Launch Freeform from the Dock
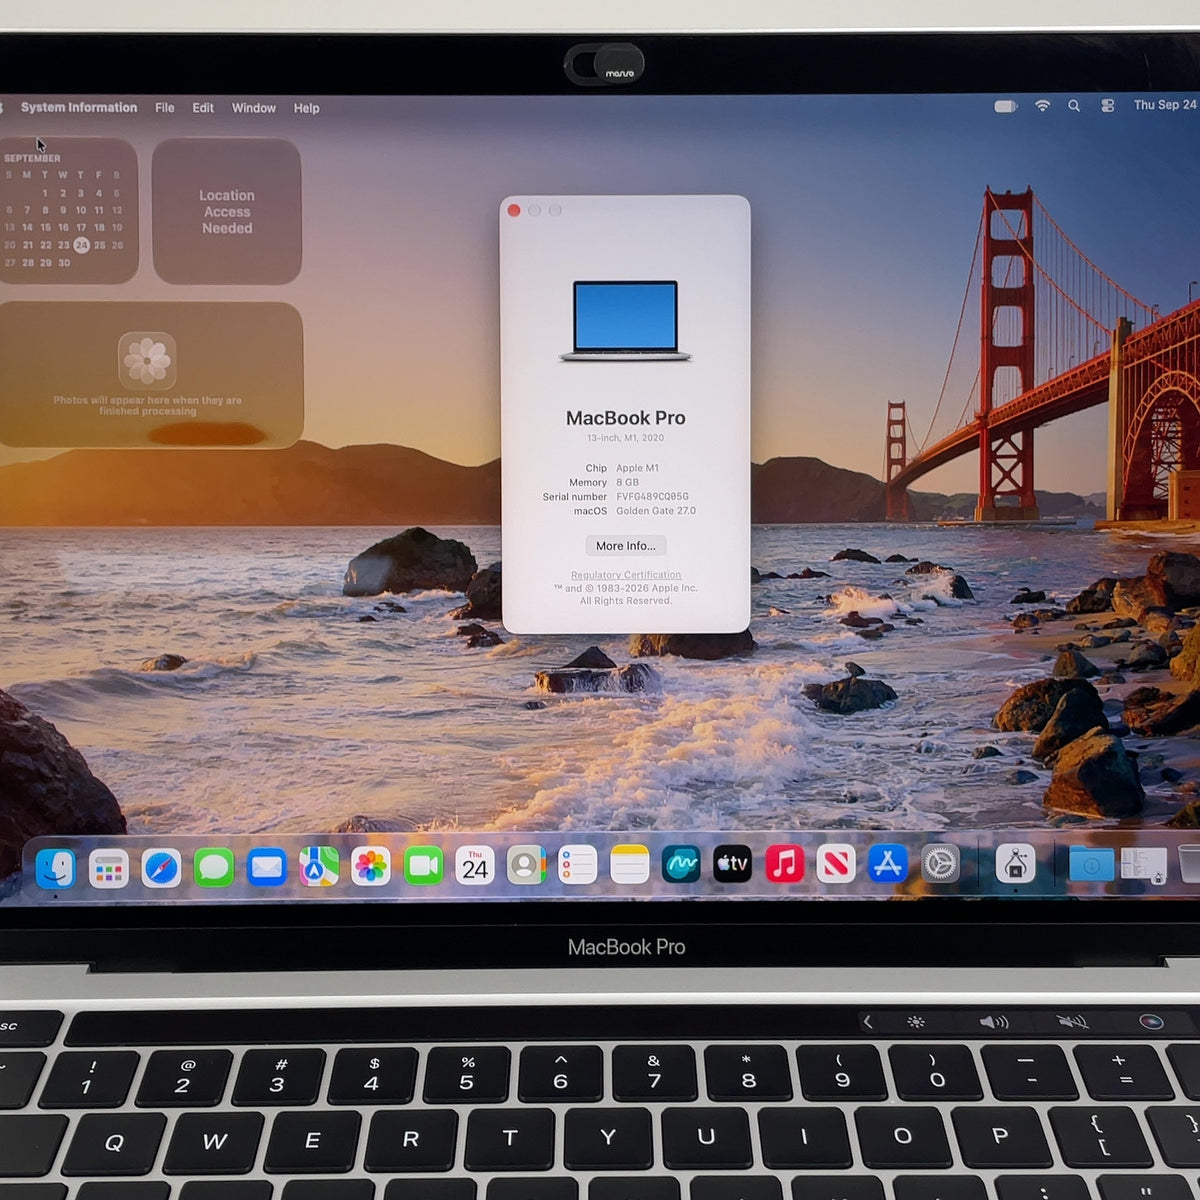This screenshot has height=1200, width=1200. (x=681, y=864)
